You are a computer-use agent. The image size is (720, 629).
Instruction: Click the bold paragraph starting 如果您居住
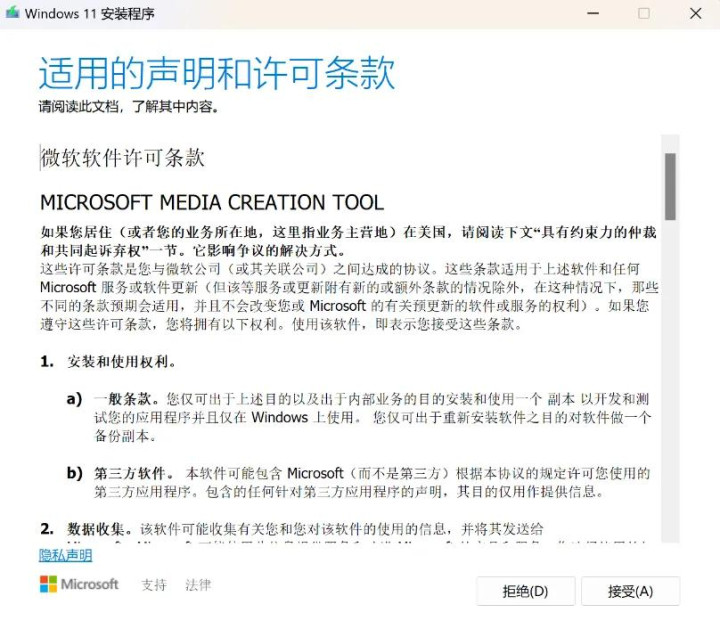tap(348, 241)
